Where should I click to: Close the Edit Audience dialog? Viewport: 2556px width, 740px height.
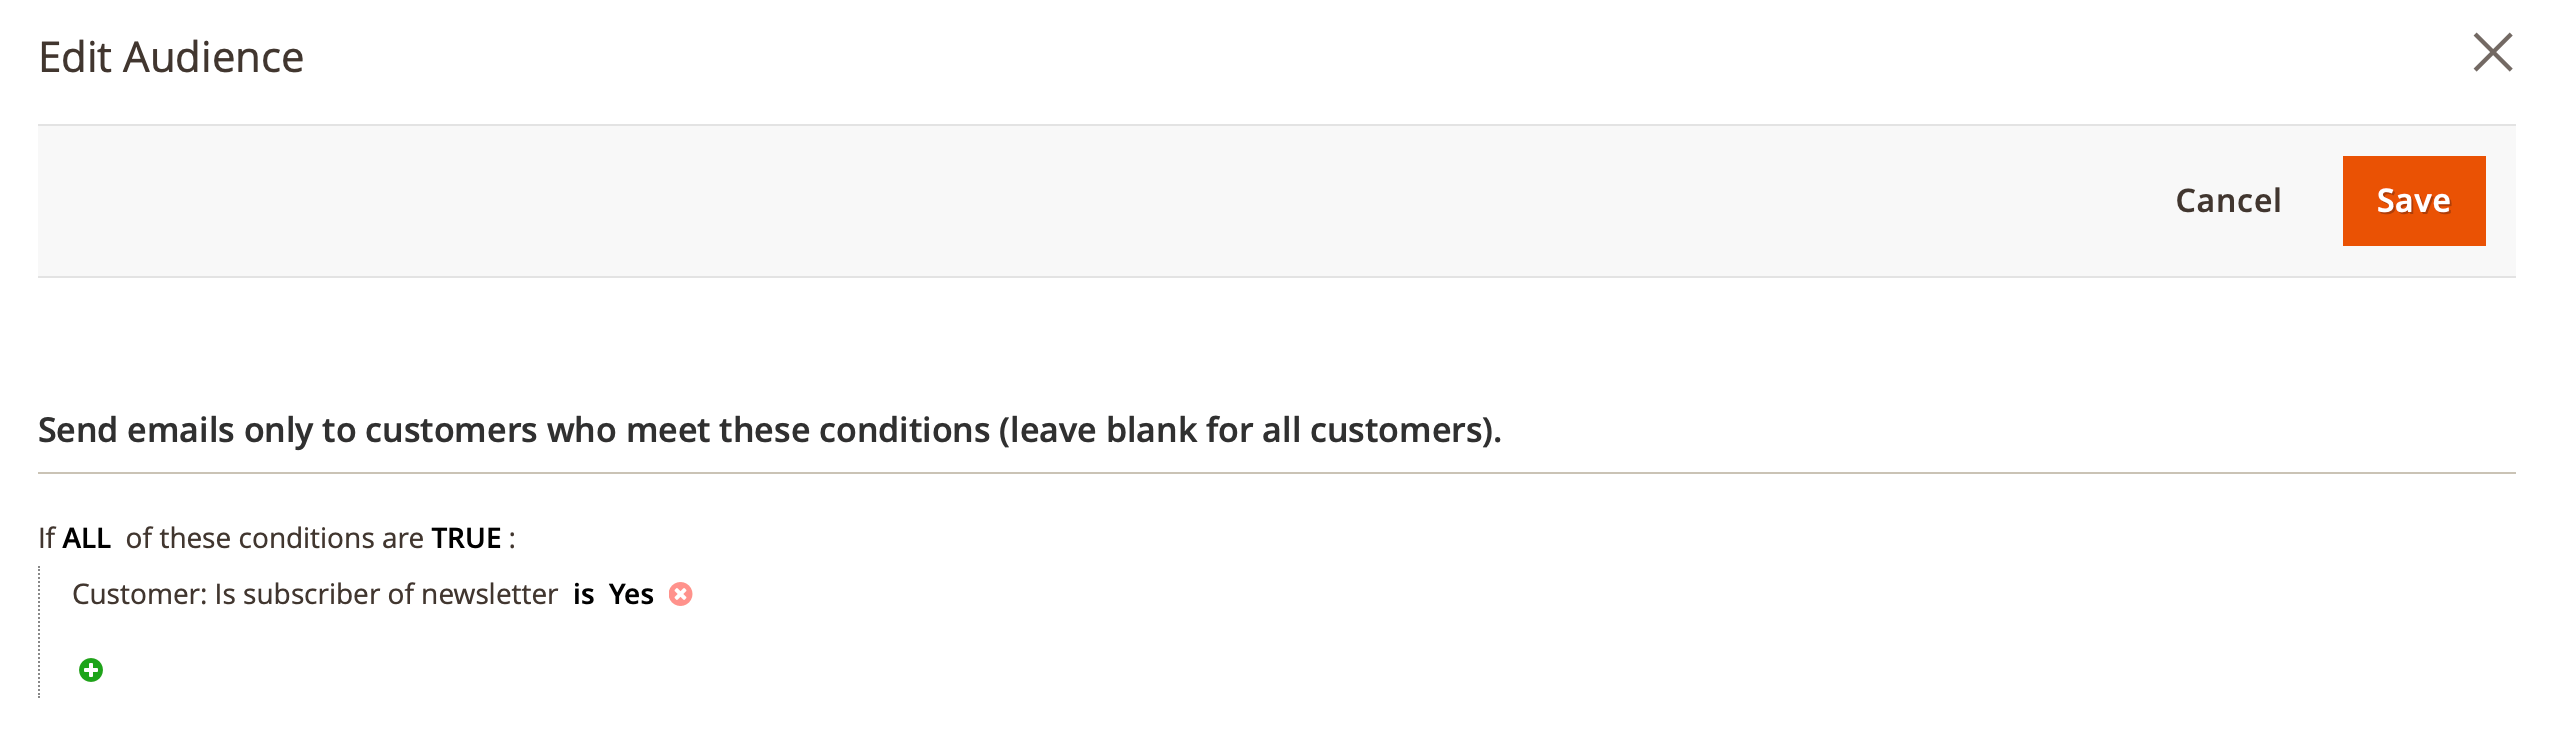tap(2492, 54)
